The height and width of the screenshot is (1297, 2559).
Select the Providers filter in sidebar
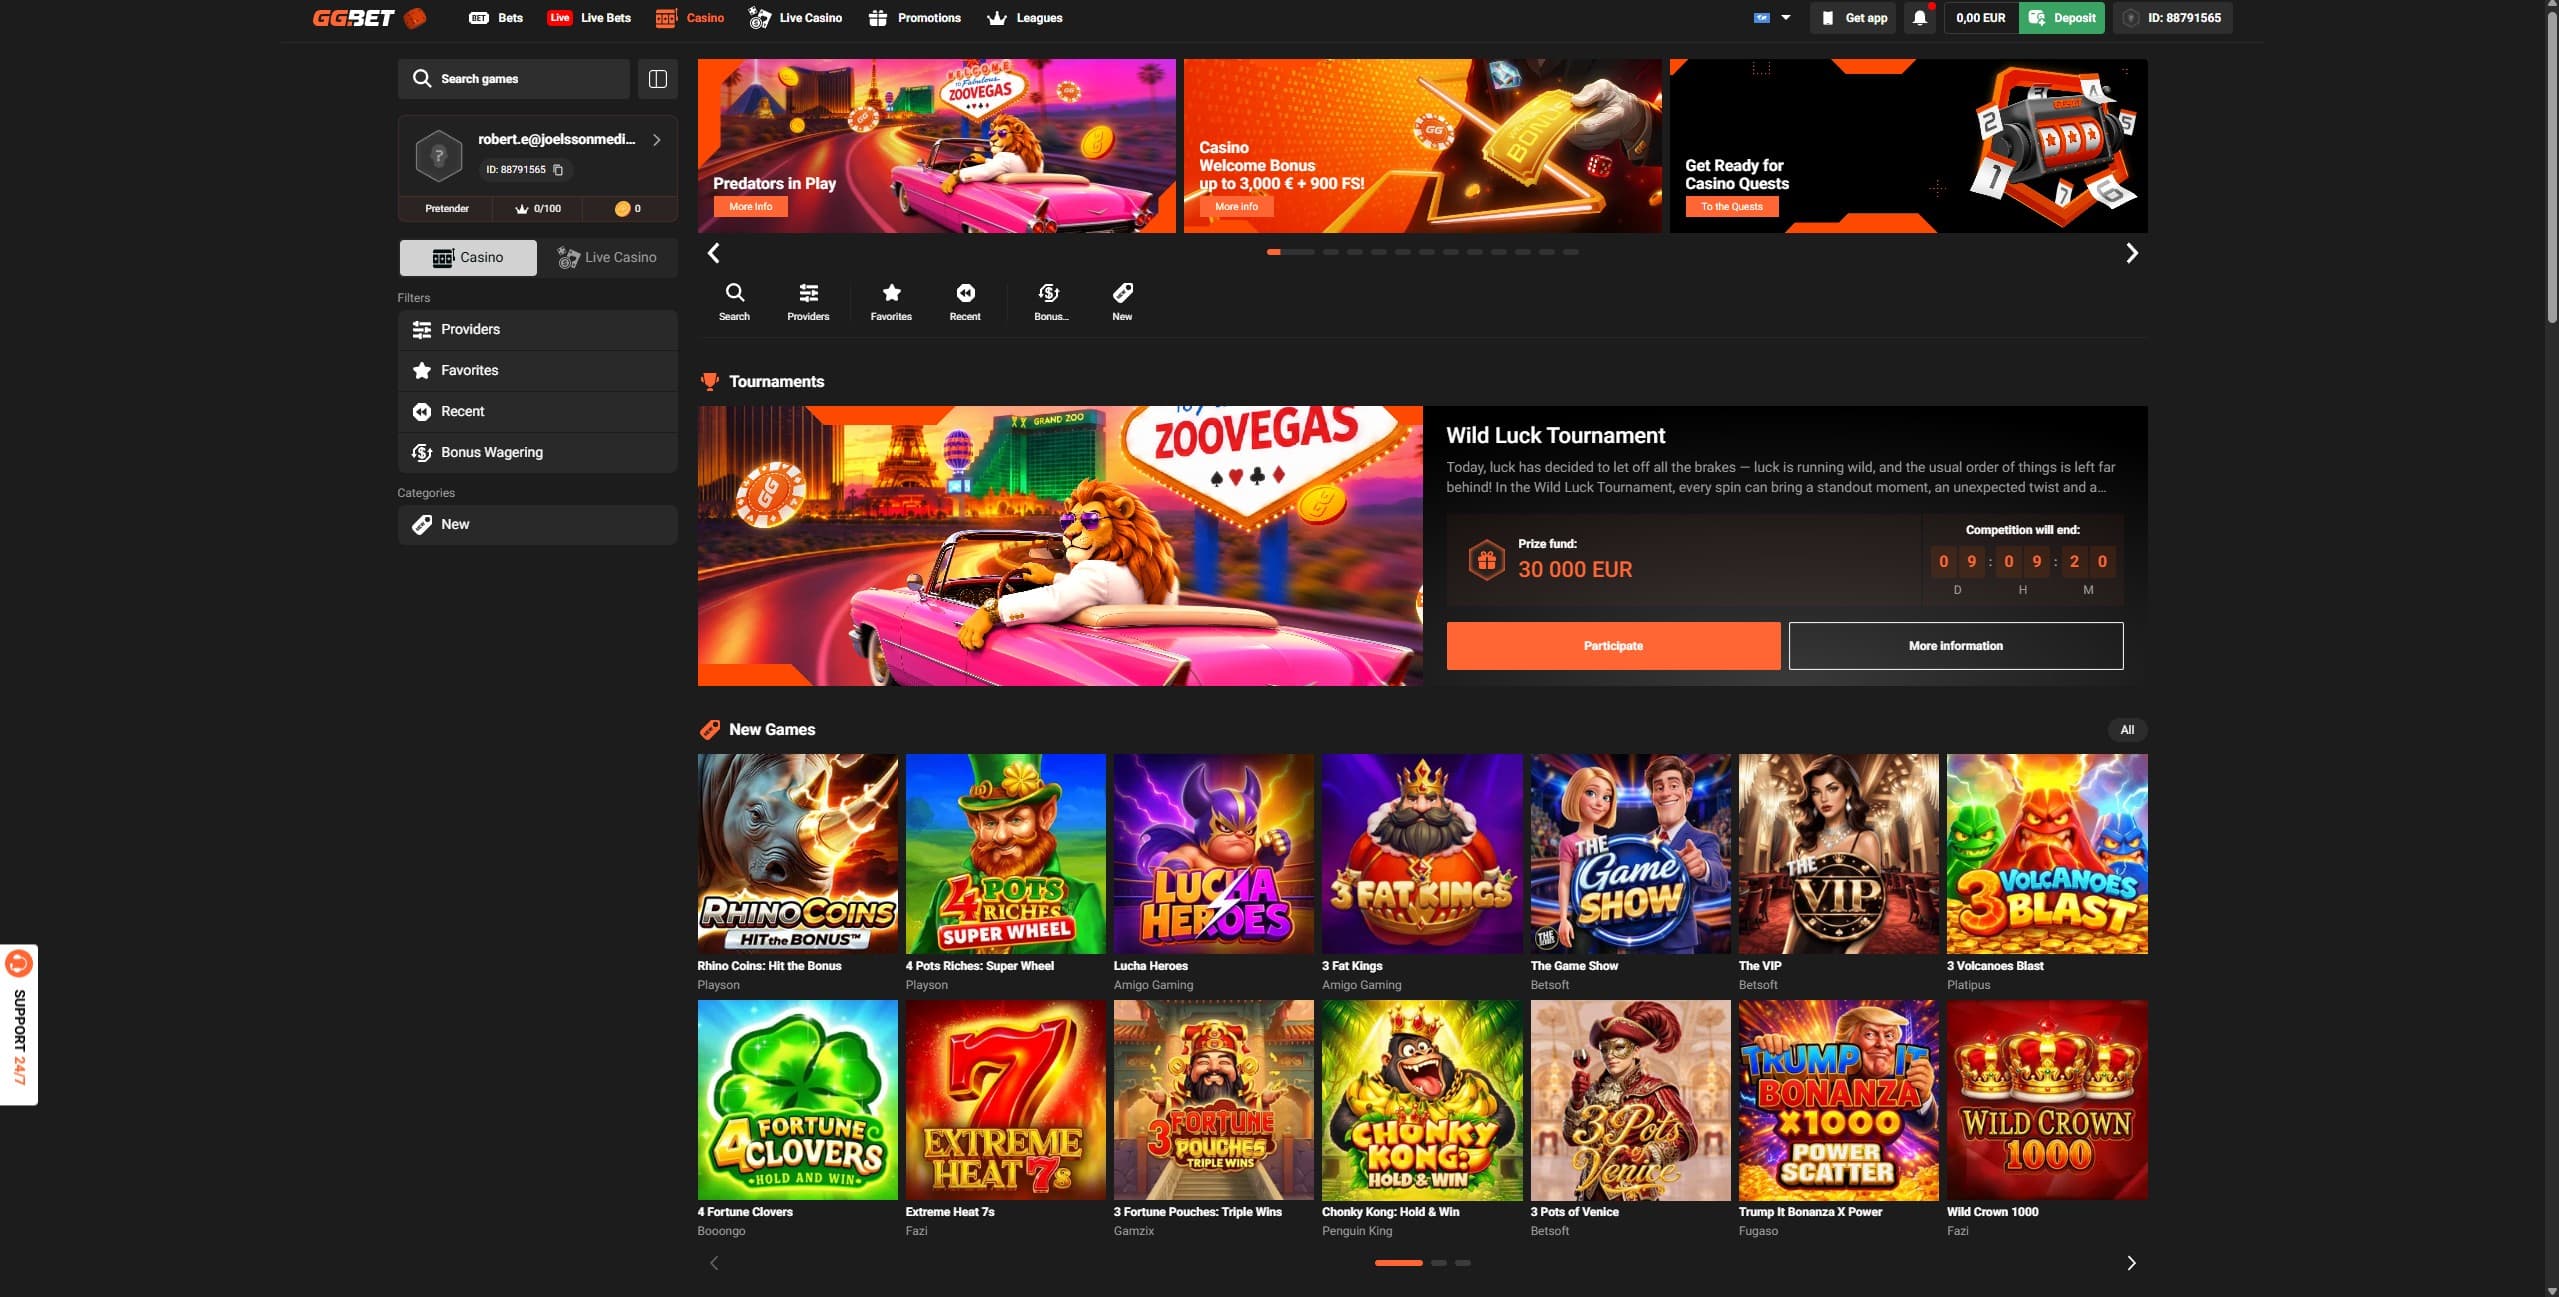537,330
